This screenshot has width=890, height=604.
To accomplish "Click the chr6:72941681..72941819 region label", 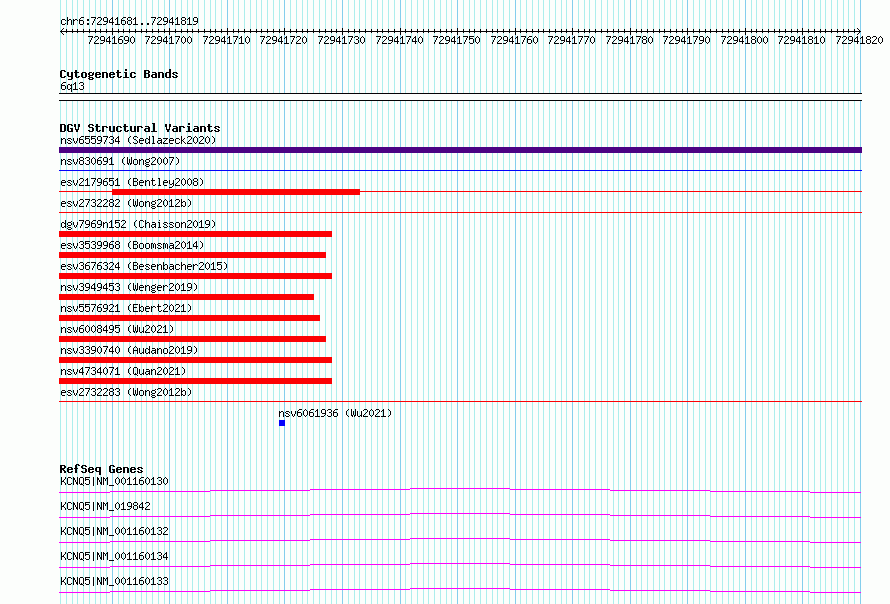I will pos(129,22).
